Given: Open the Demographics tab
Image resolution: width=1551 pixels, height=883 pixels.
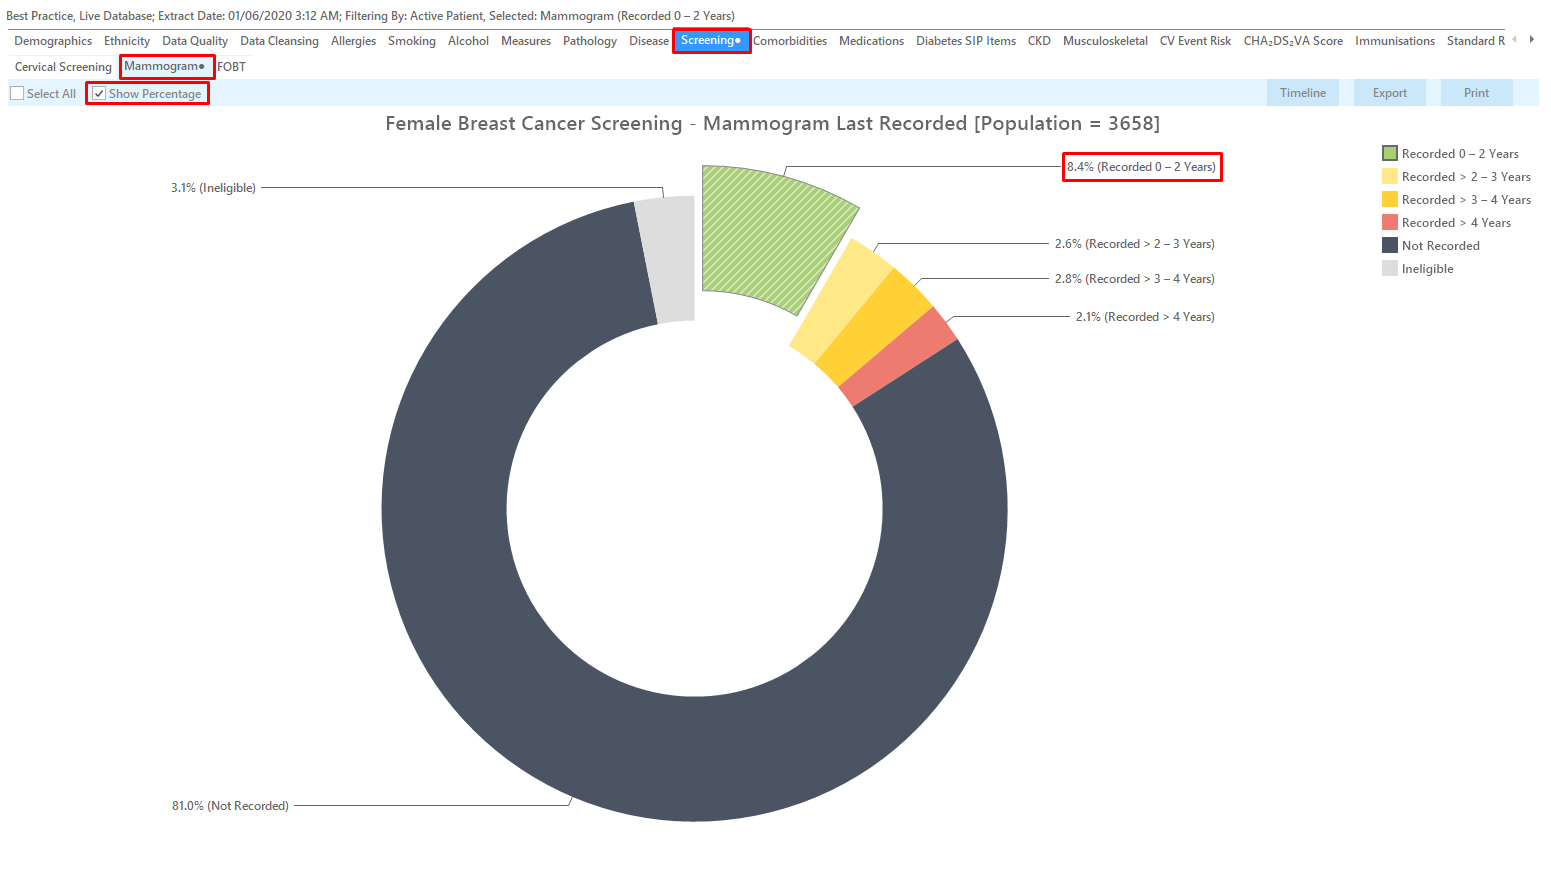Looking at the screenshot, I should pyautogui.click(x=53, y=41).
